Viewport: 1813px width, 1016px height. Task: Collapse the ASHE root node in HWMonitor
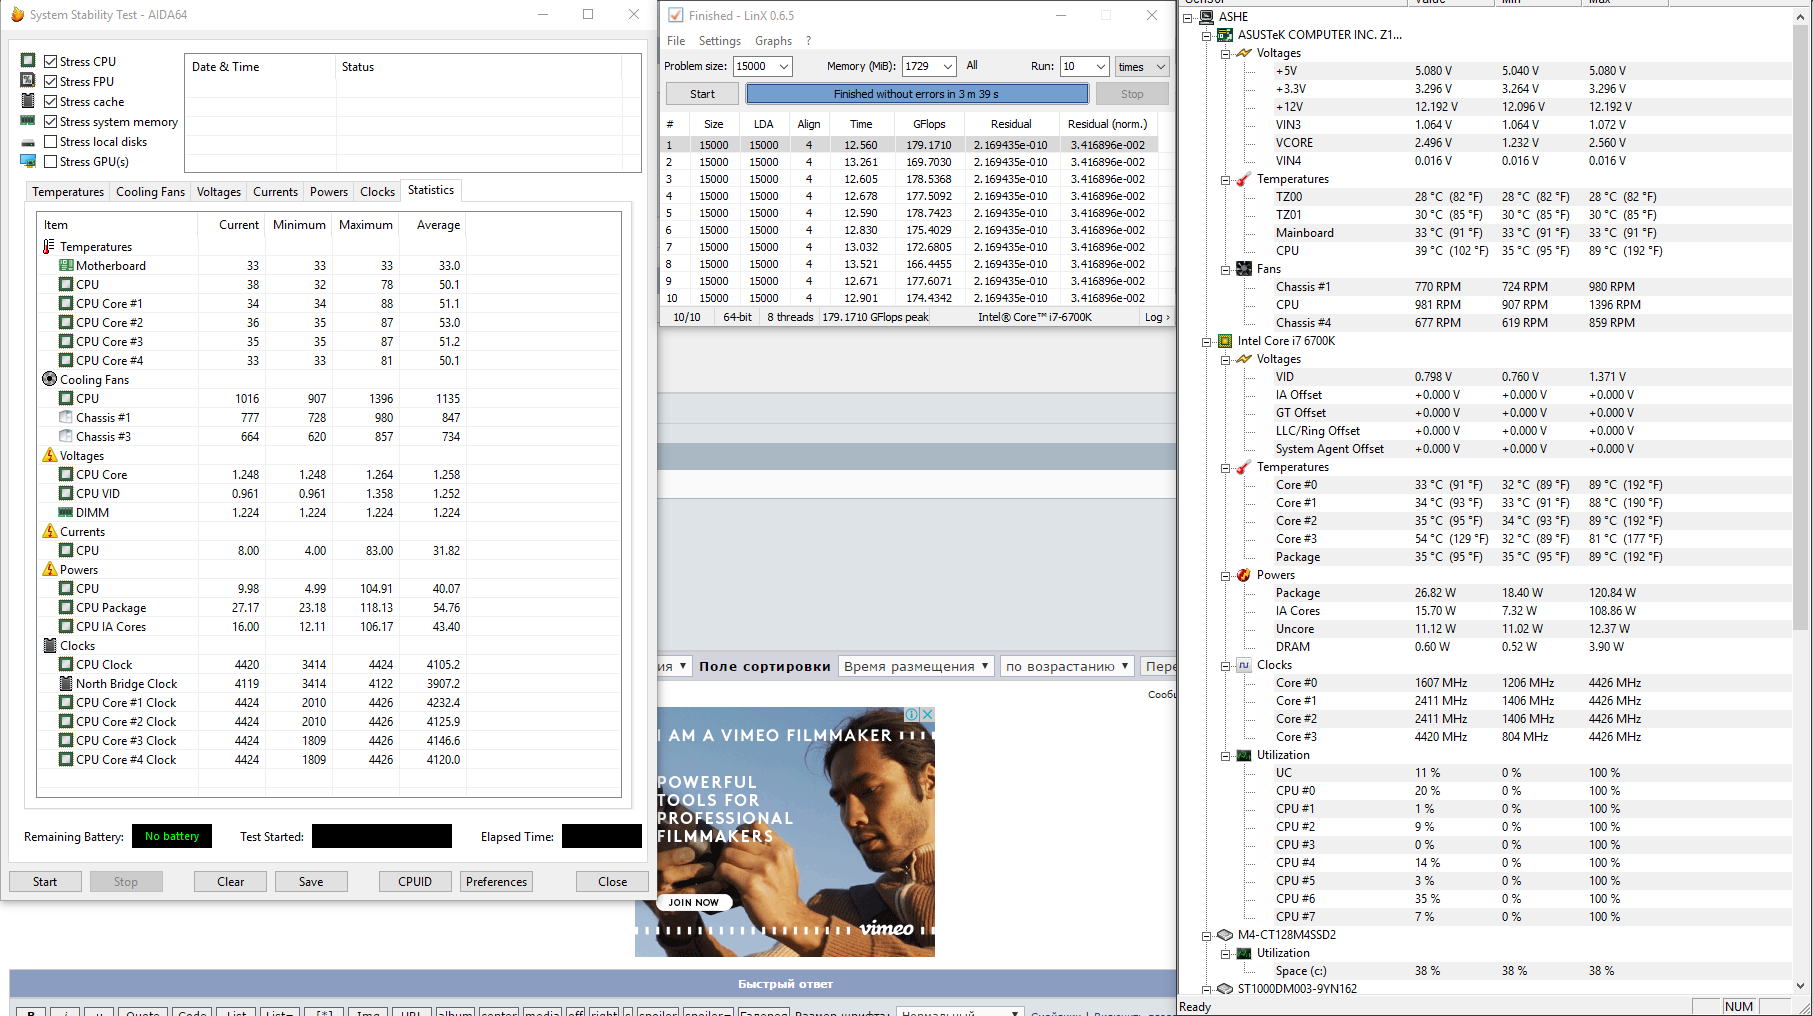tap(1188, 17)
